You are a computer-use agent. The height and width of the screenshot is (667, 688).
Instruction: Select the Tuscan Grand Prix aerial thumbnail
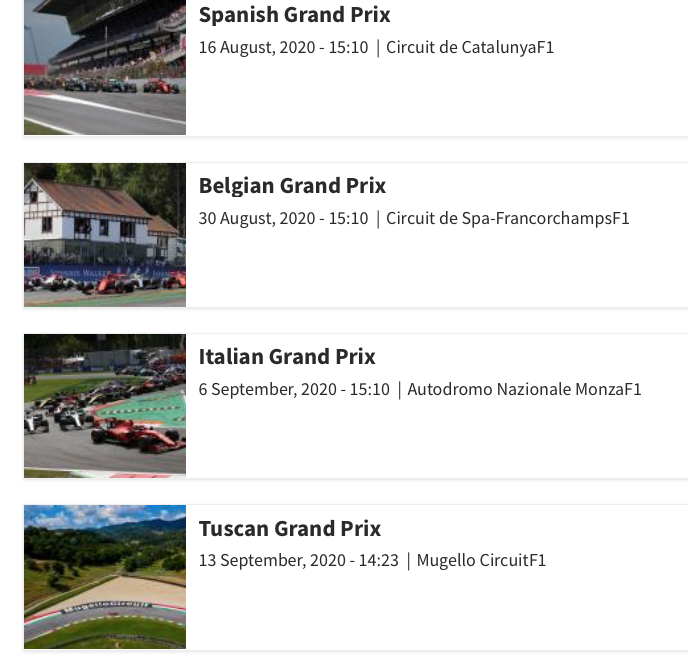tap(105, 577)
